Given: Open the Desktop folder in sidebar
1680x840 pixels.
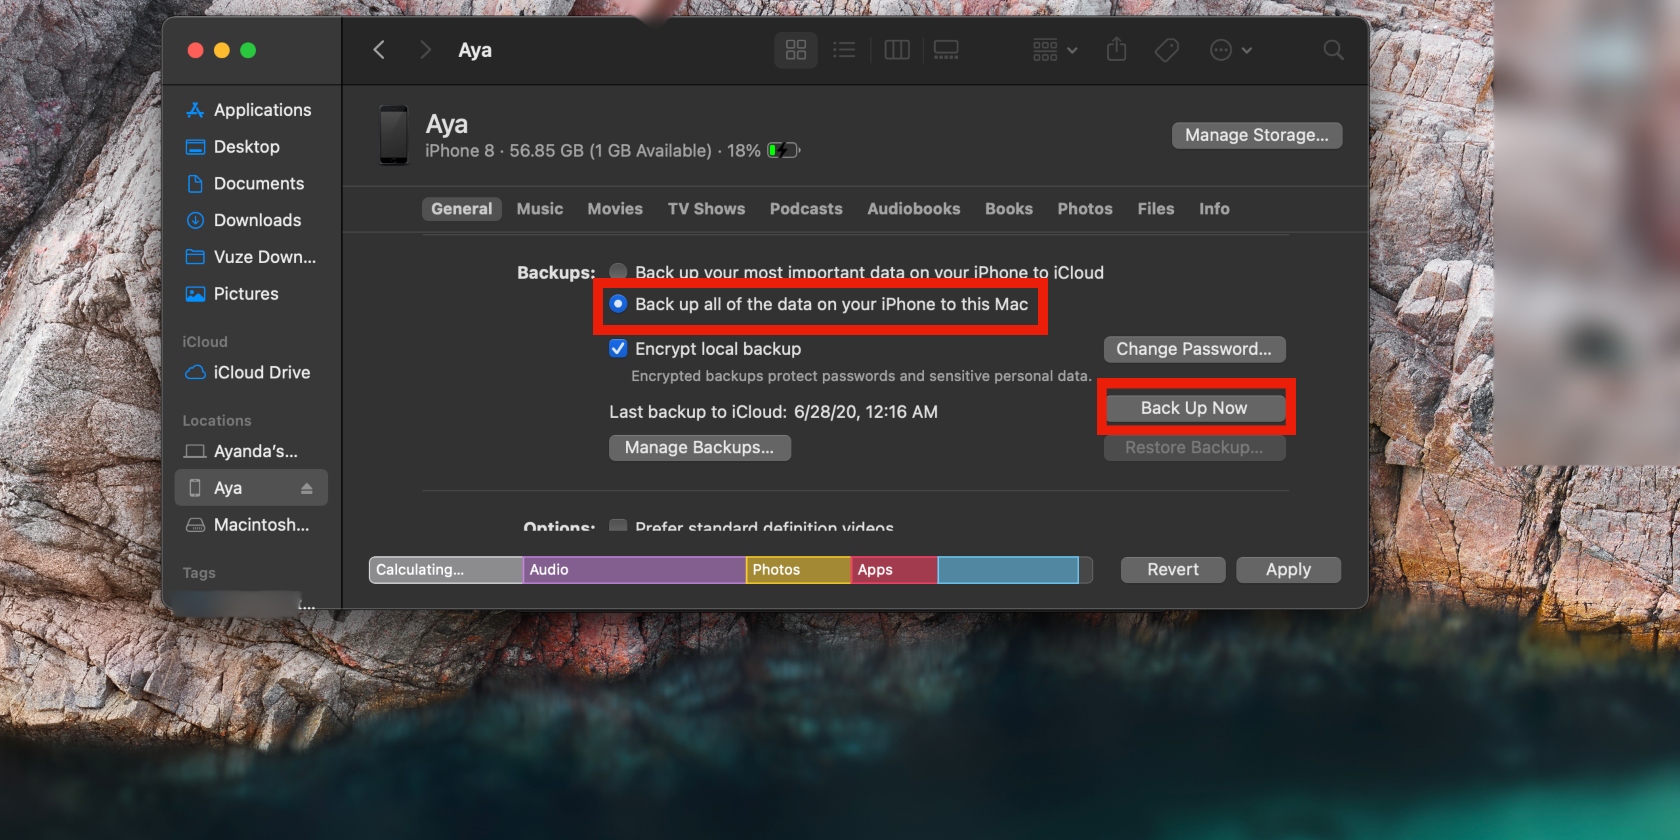Looking at the screenshot, I should point(251,147).
